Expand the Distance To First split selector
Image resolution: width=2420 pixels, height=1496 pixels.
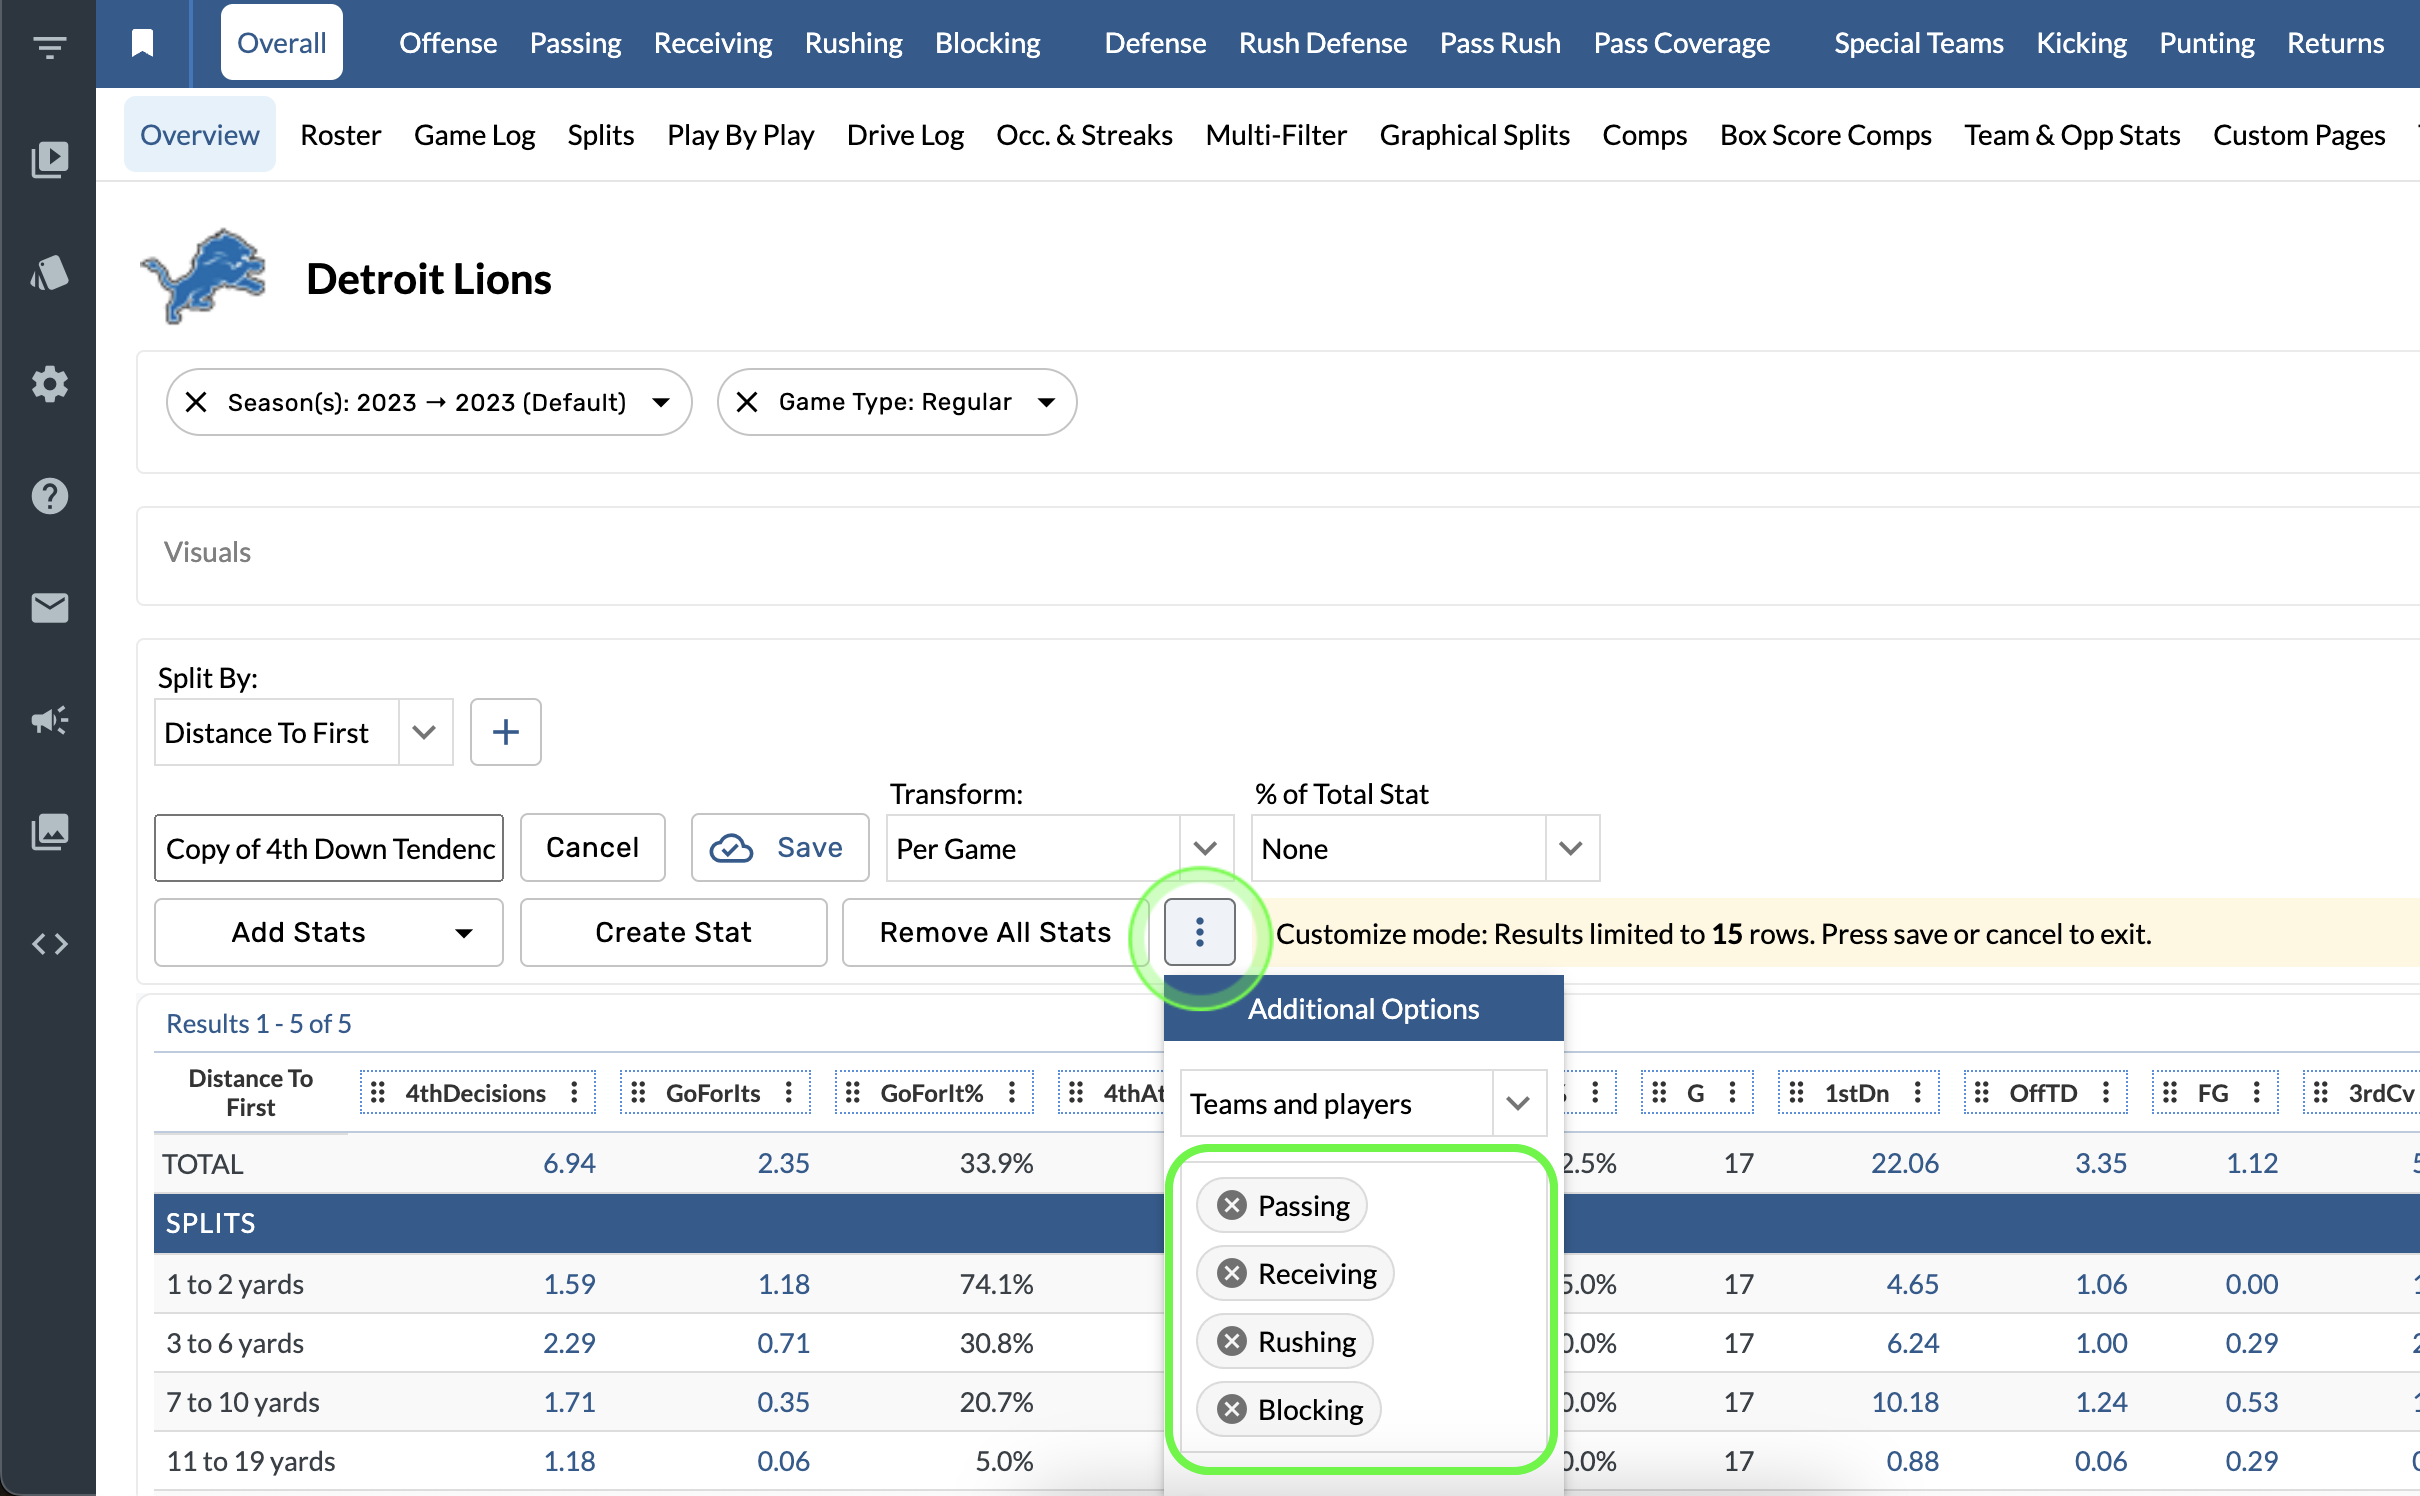tap(423, 732)
